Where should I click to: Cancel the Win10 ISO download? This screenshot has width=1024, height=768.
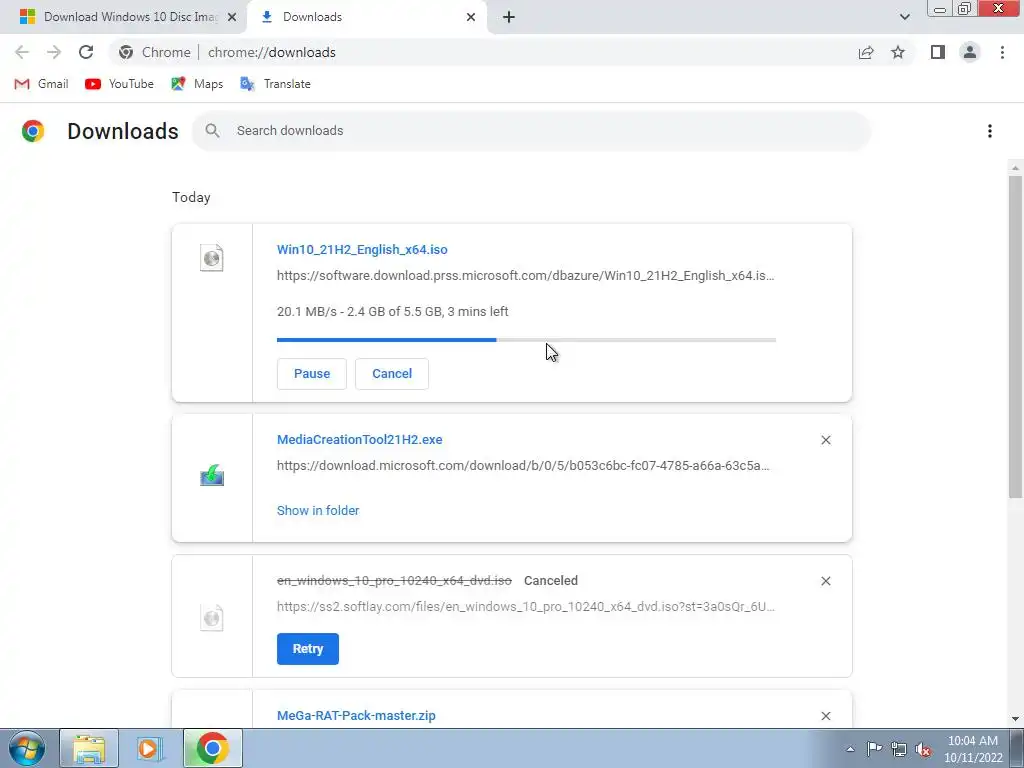(392, 374)
